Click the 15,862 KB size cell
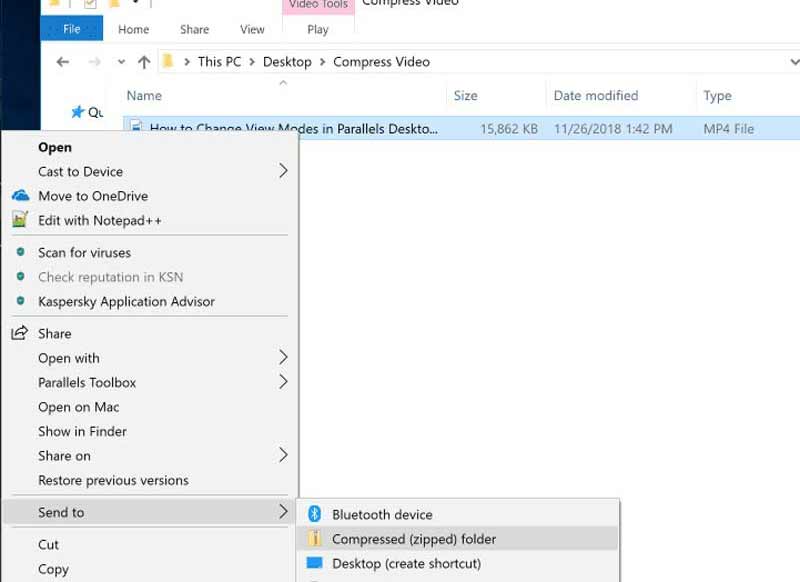This screenshot has height=582, width=800. [509, 129]
